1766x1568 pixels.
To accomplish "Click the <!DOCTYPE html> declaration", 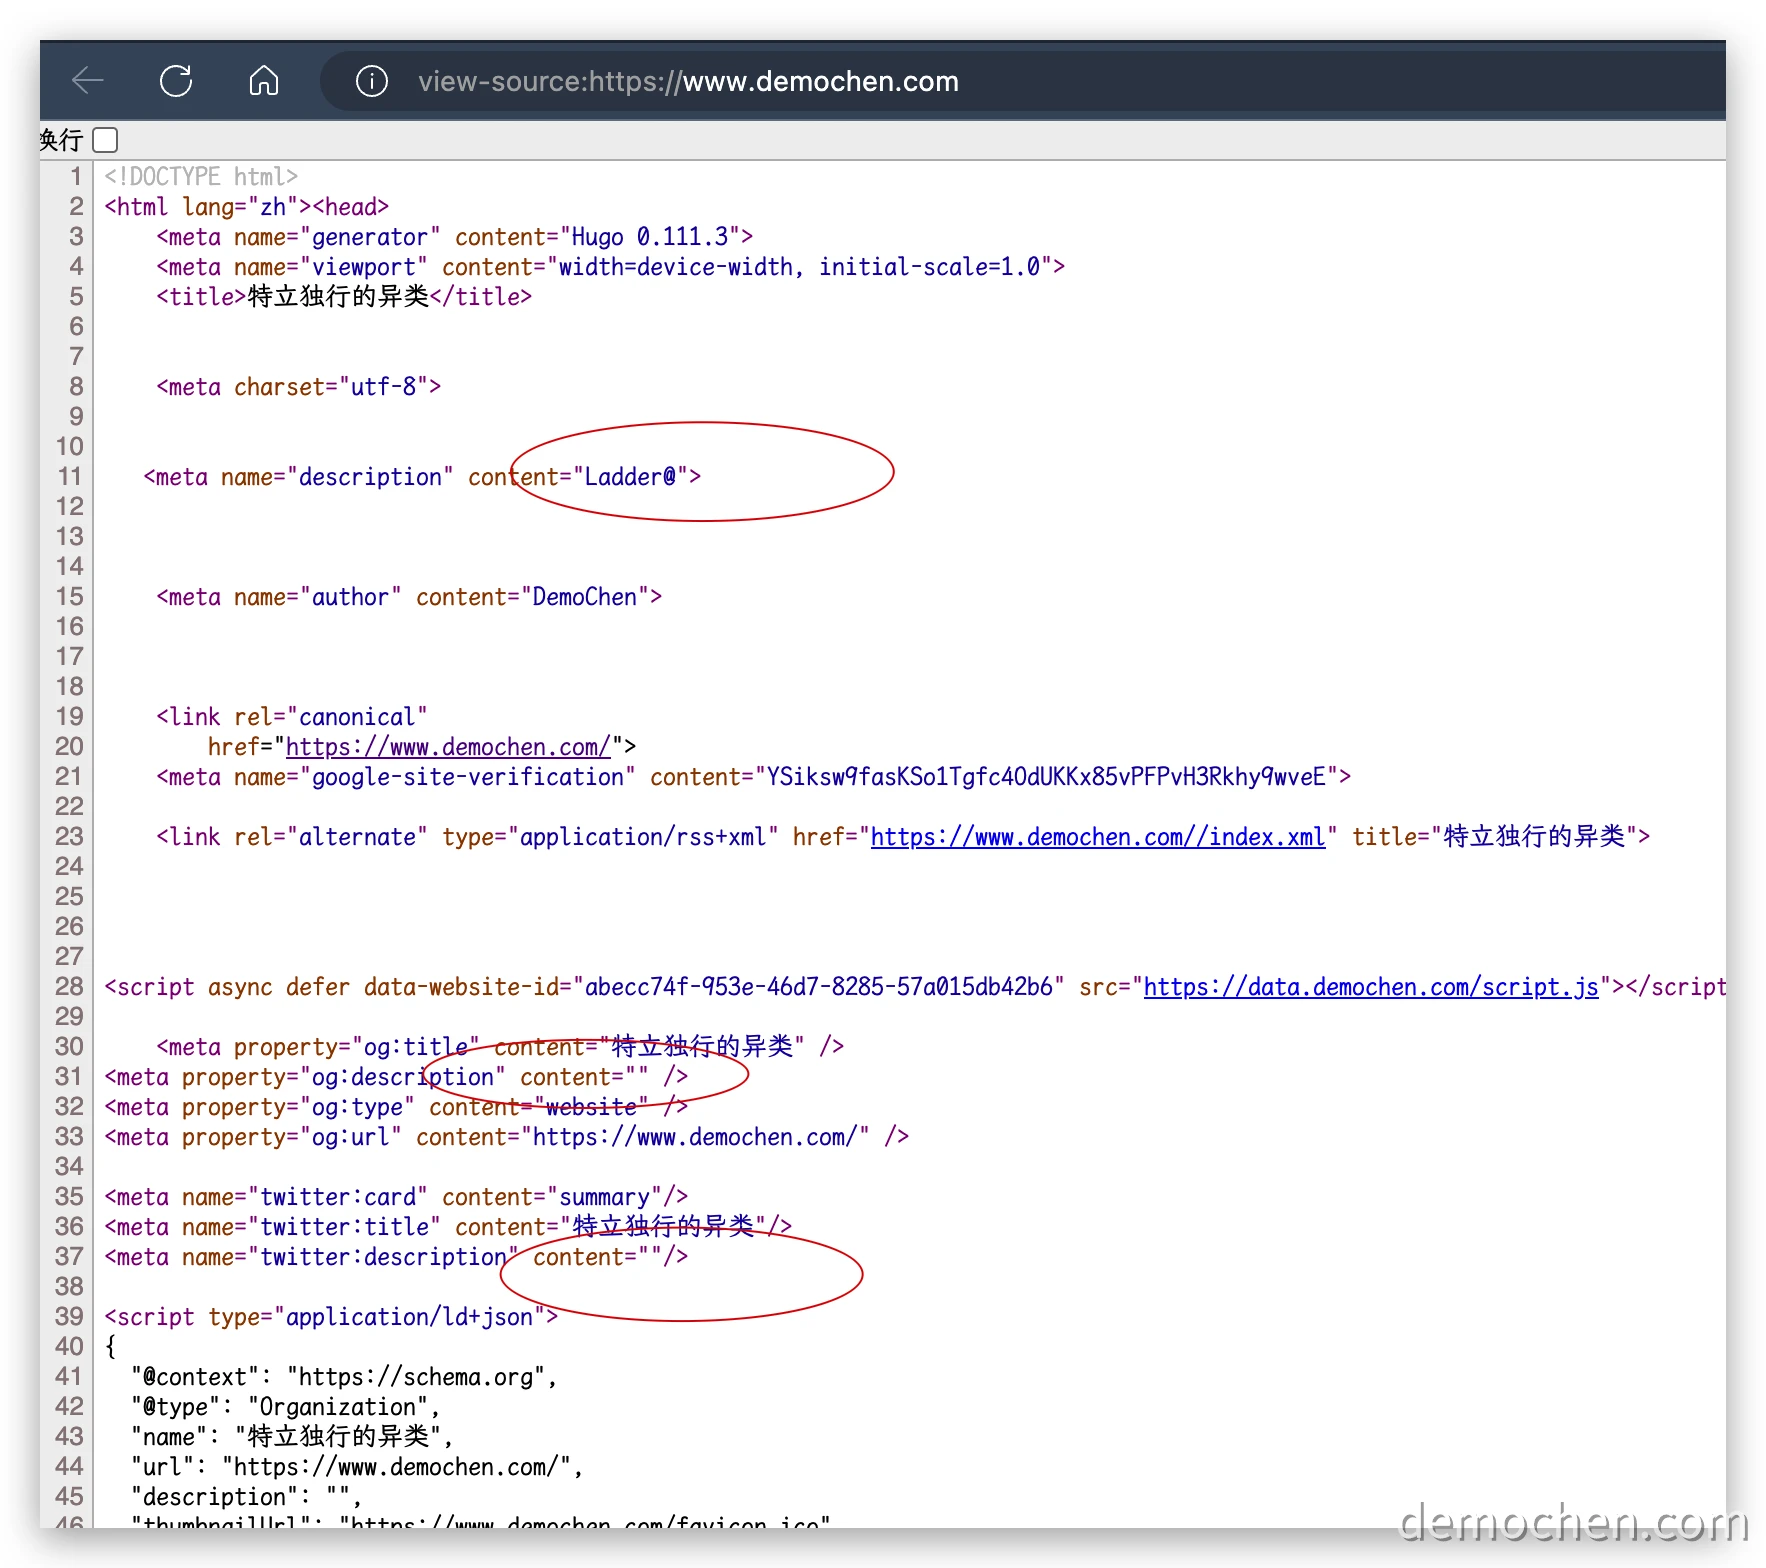I will click(201, 177).
